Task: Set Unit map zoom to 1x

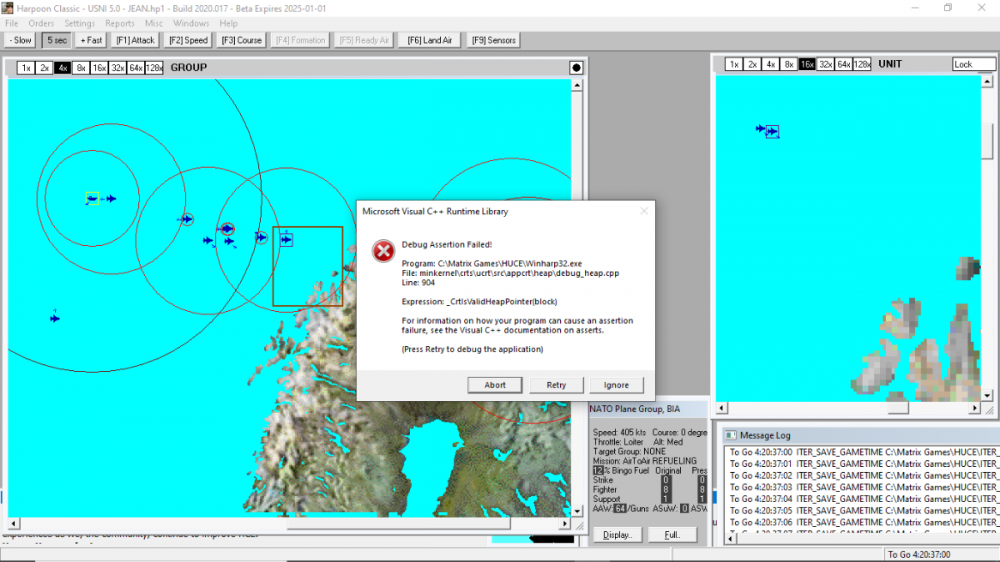Action: click(x=734, y=64)
